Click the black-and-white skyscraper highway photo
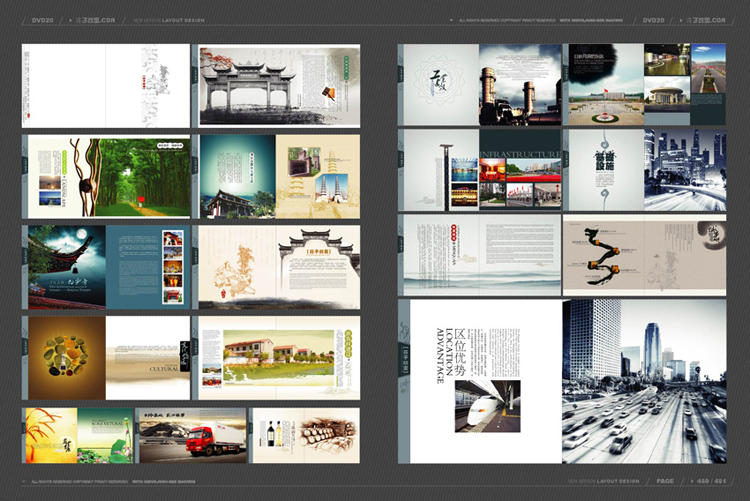This screenshot has width=750, height=501. click(644, 380)
